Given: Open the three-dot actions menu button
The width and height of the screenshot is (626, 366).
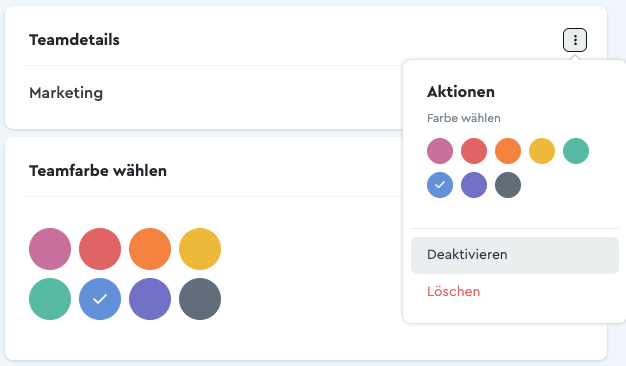Looking at the screenshot, I should tap(575, 40).
